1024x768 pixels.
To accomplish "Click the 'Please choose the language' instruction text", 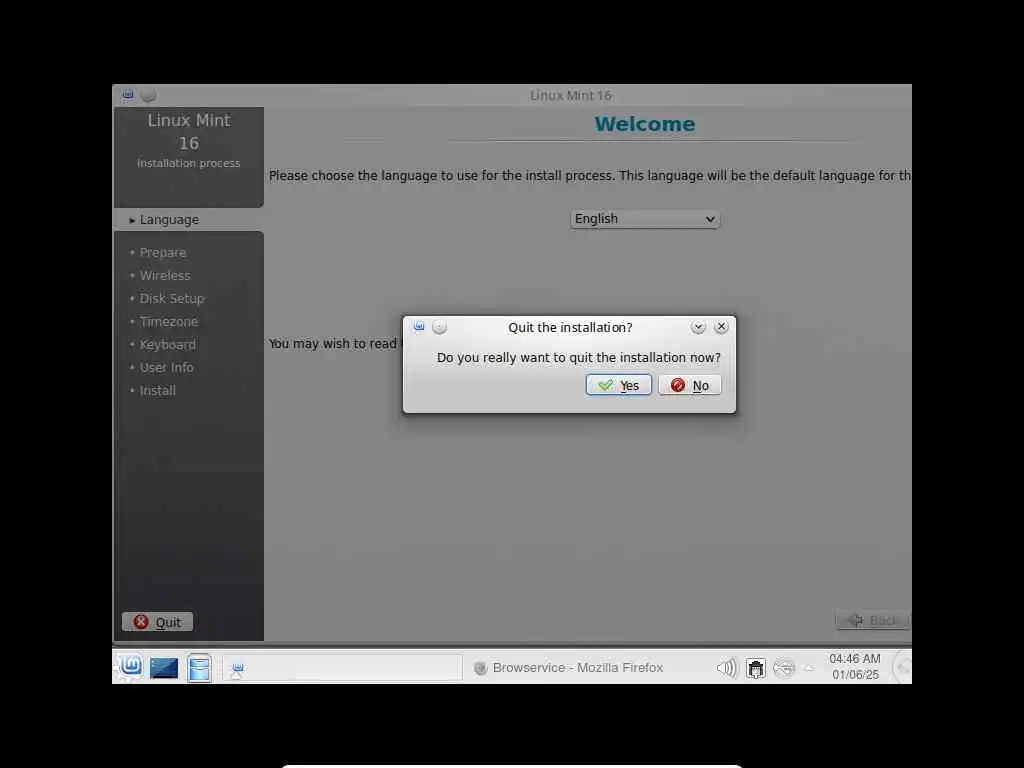I will click(589, 176).
